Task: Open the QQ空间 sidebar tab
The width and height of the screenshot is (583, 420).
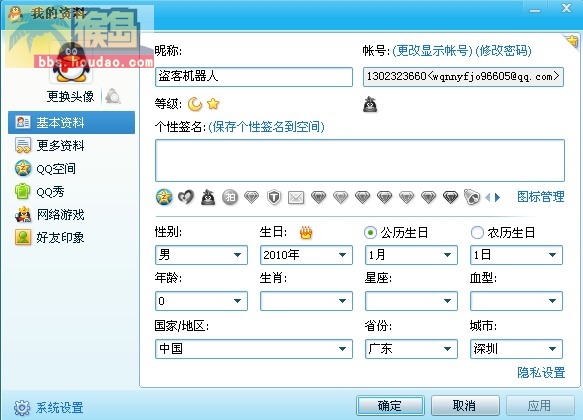Action: [x=71, y=169]
